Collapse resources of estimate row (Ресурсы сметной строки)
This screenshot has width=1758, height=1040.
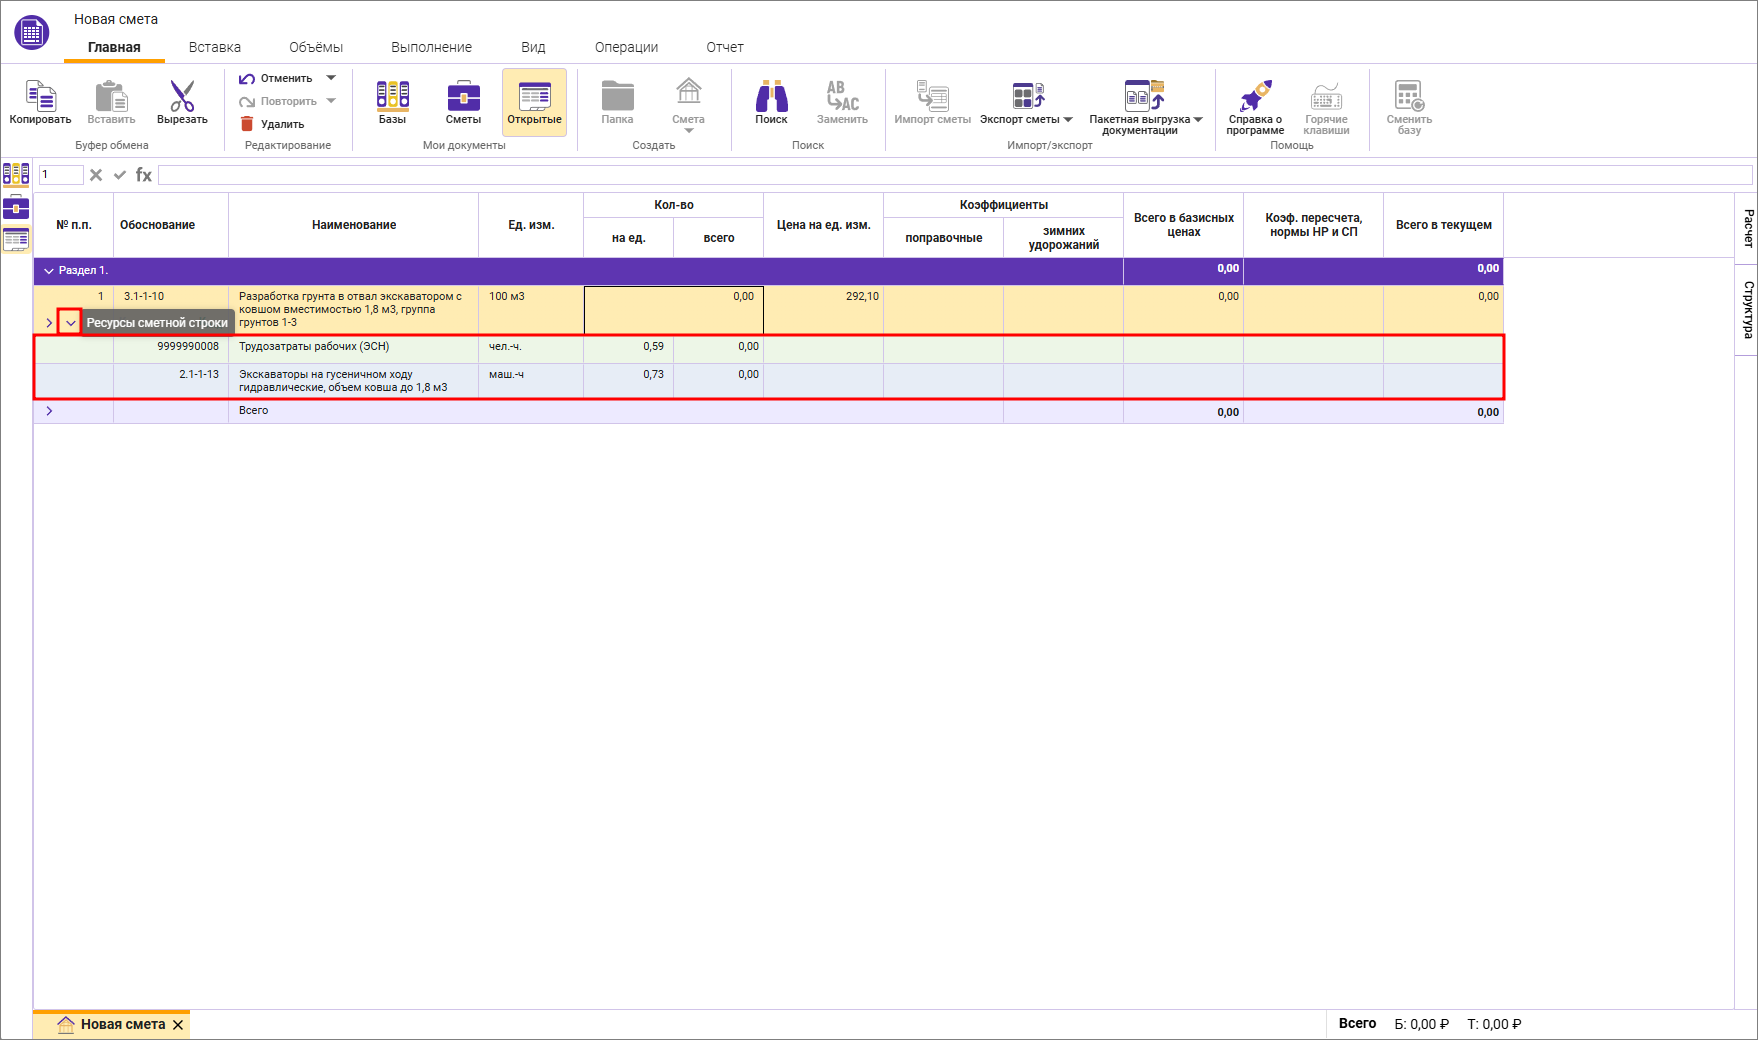pos(70,323)
